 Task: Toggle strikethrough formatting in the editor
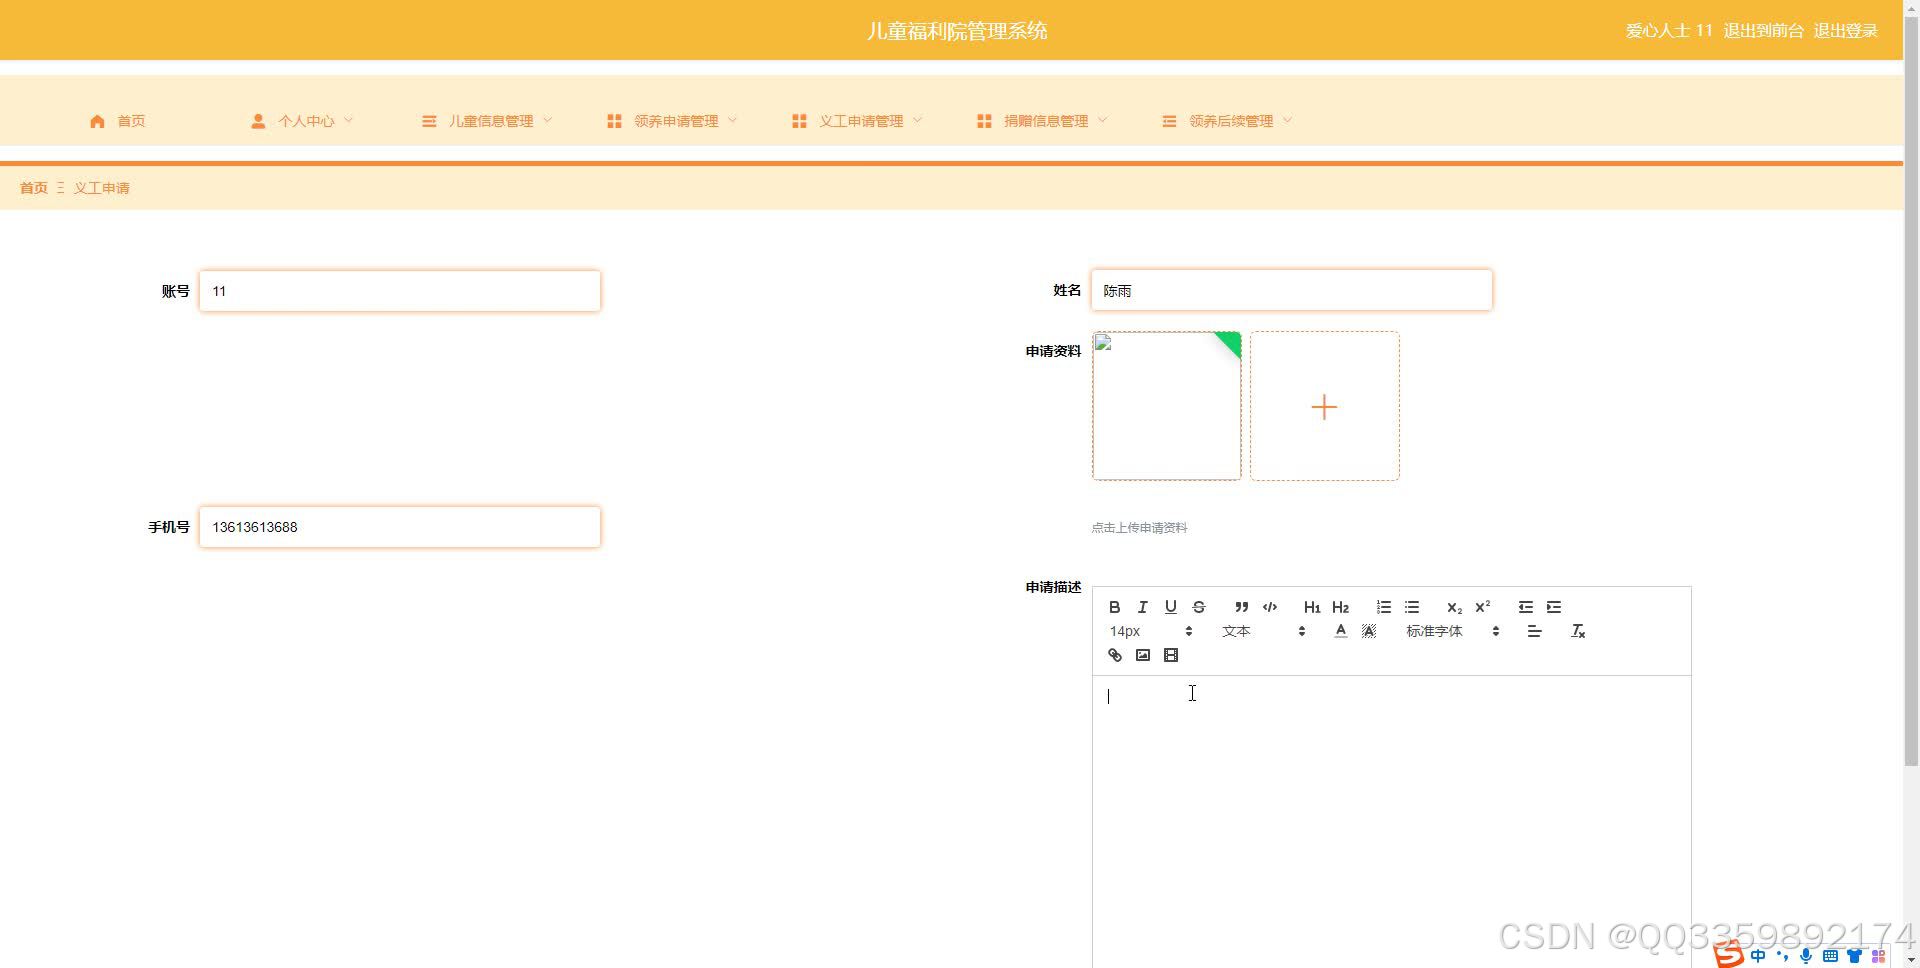[x=1199, y=607]
